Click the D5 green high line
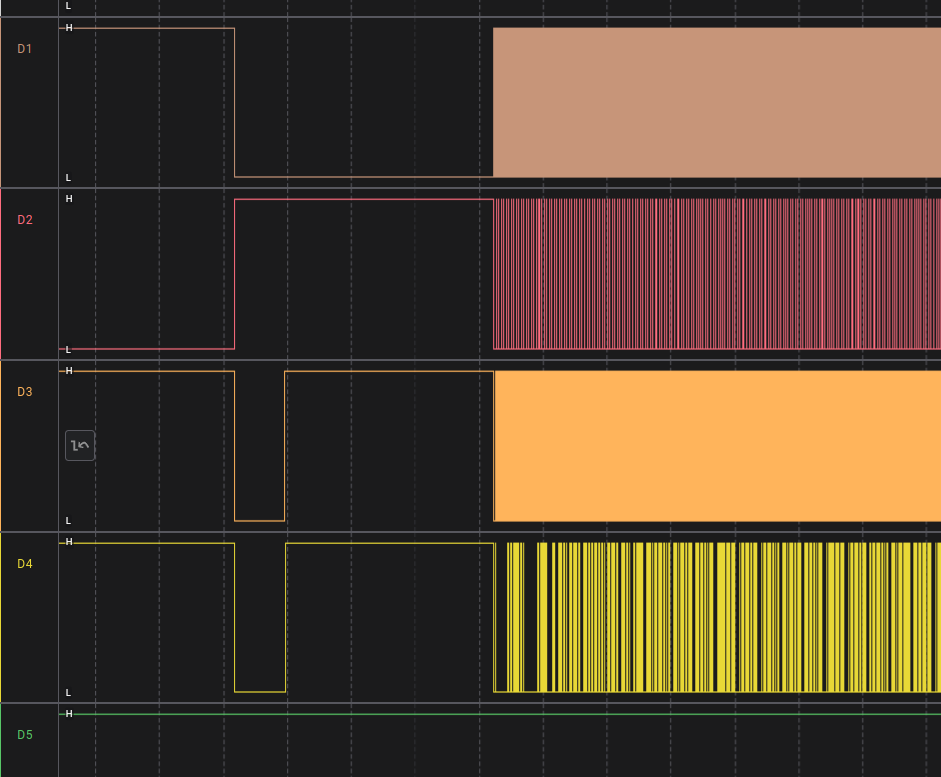Viewport: 941px width, 777px height. (500, 714)
